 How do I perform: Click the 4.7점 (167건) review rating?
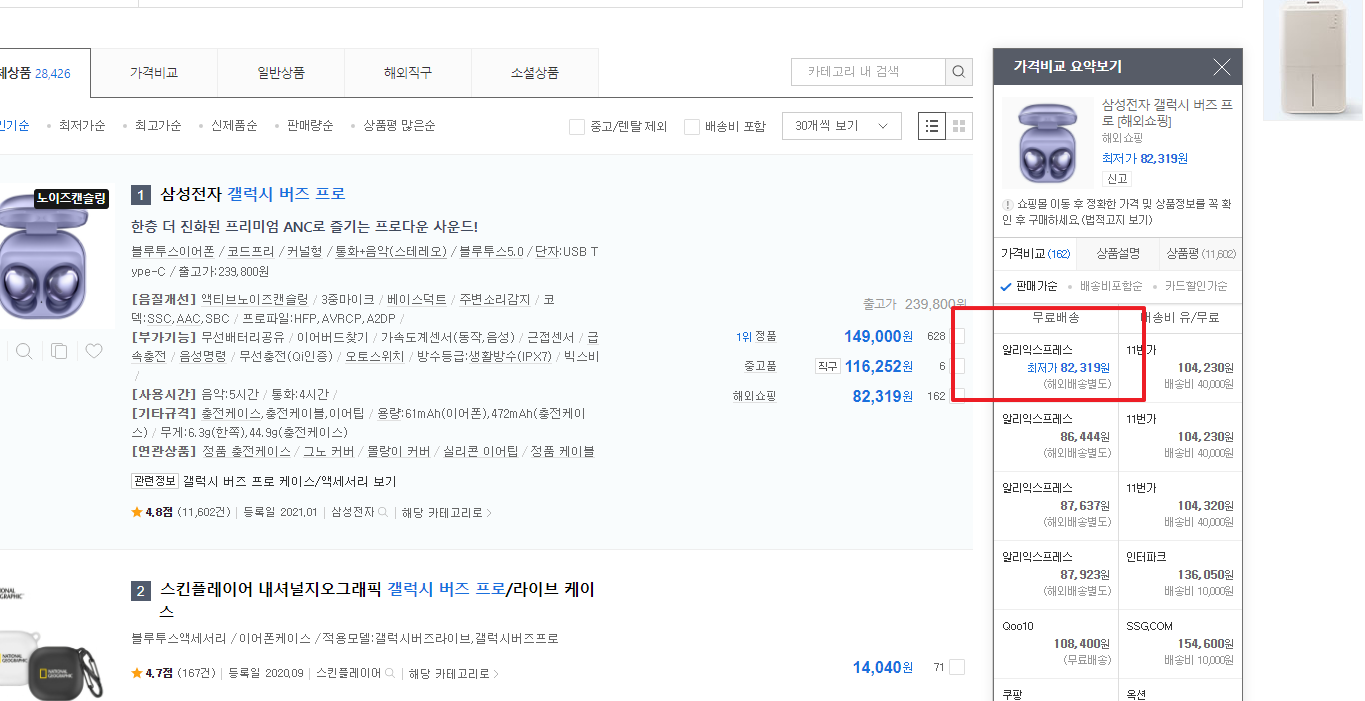(174, 674)
